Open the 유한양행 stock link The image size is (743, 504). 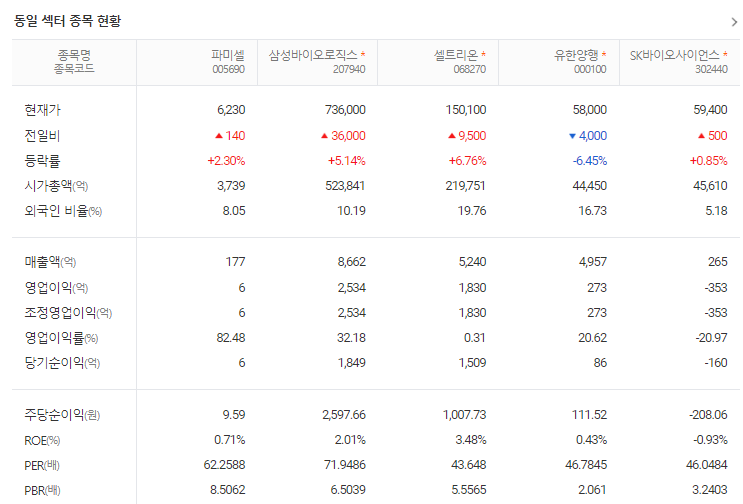[x=576, y=55]
